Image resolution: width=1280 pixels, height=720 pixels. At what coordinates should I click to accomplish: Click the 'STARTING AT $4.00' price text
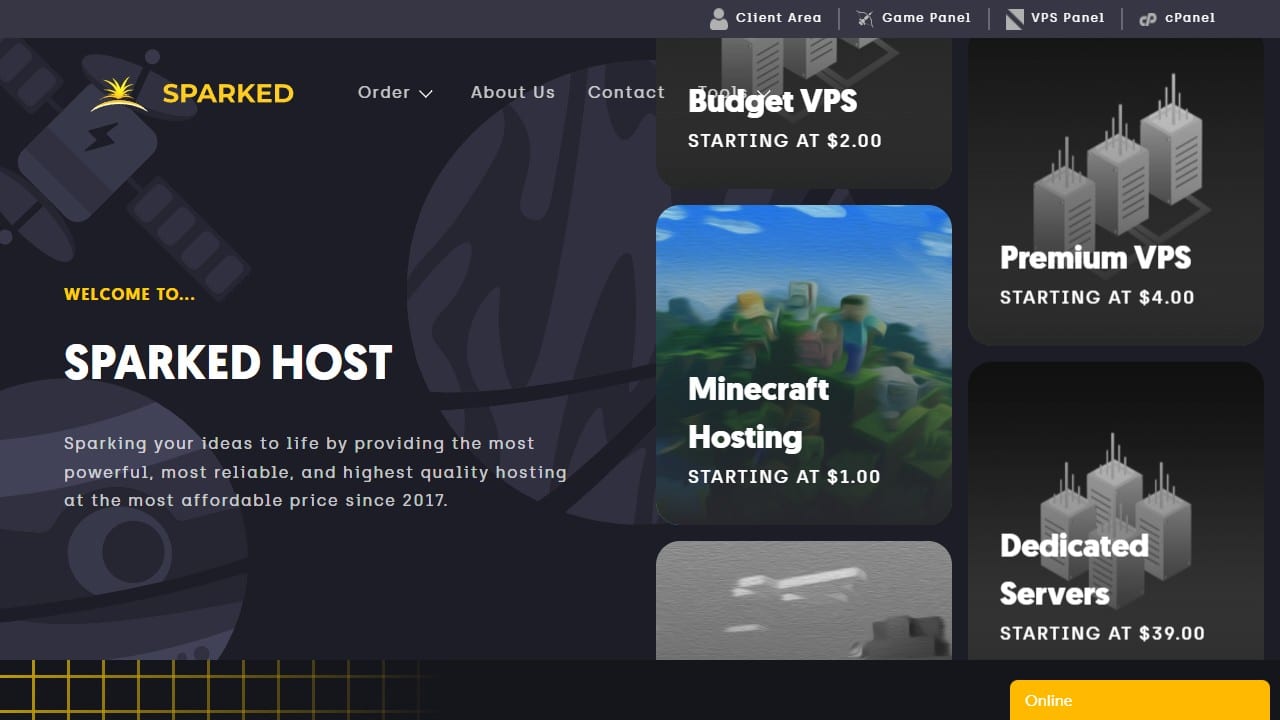[x=1097, y=297]
